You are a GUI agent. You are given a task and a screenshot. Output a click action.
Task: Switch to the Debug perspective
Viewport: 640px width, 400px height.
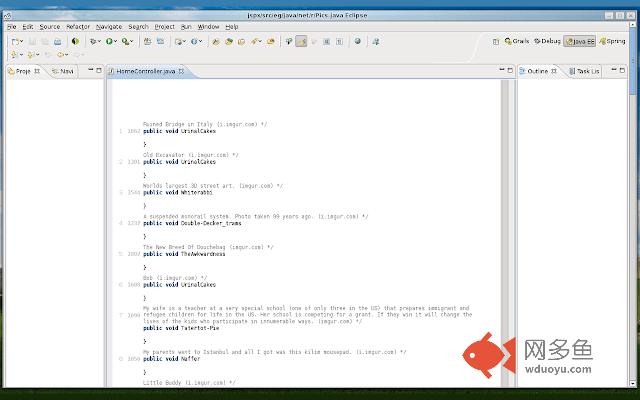[x=547, y=41]
